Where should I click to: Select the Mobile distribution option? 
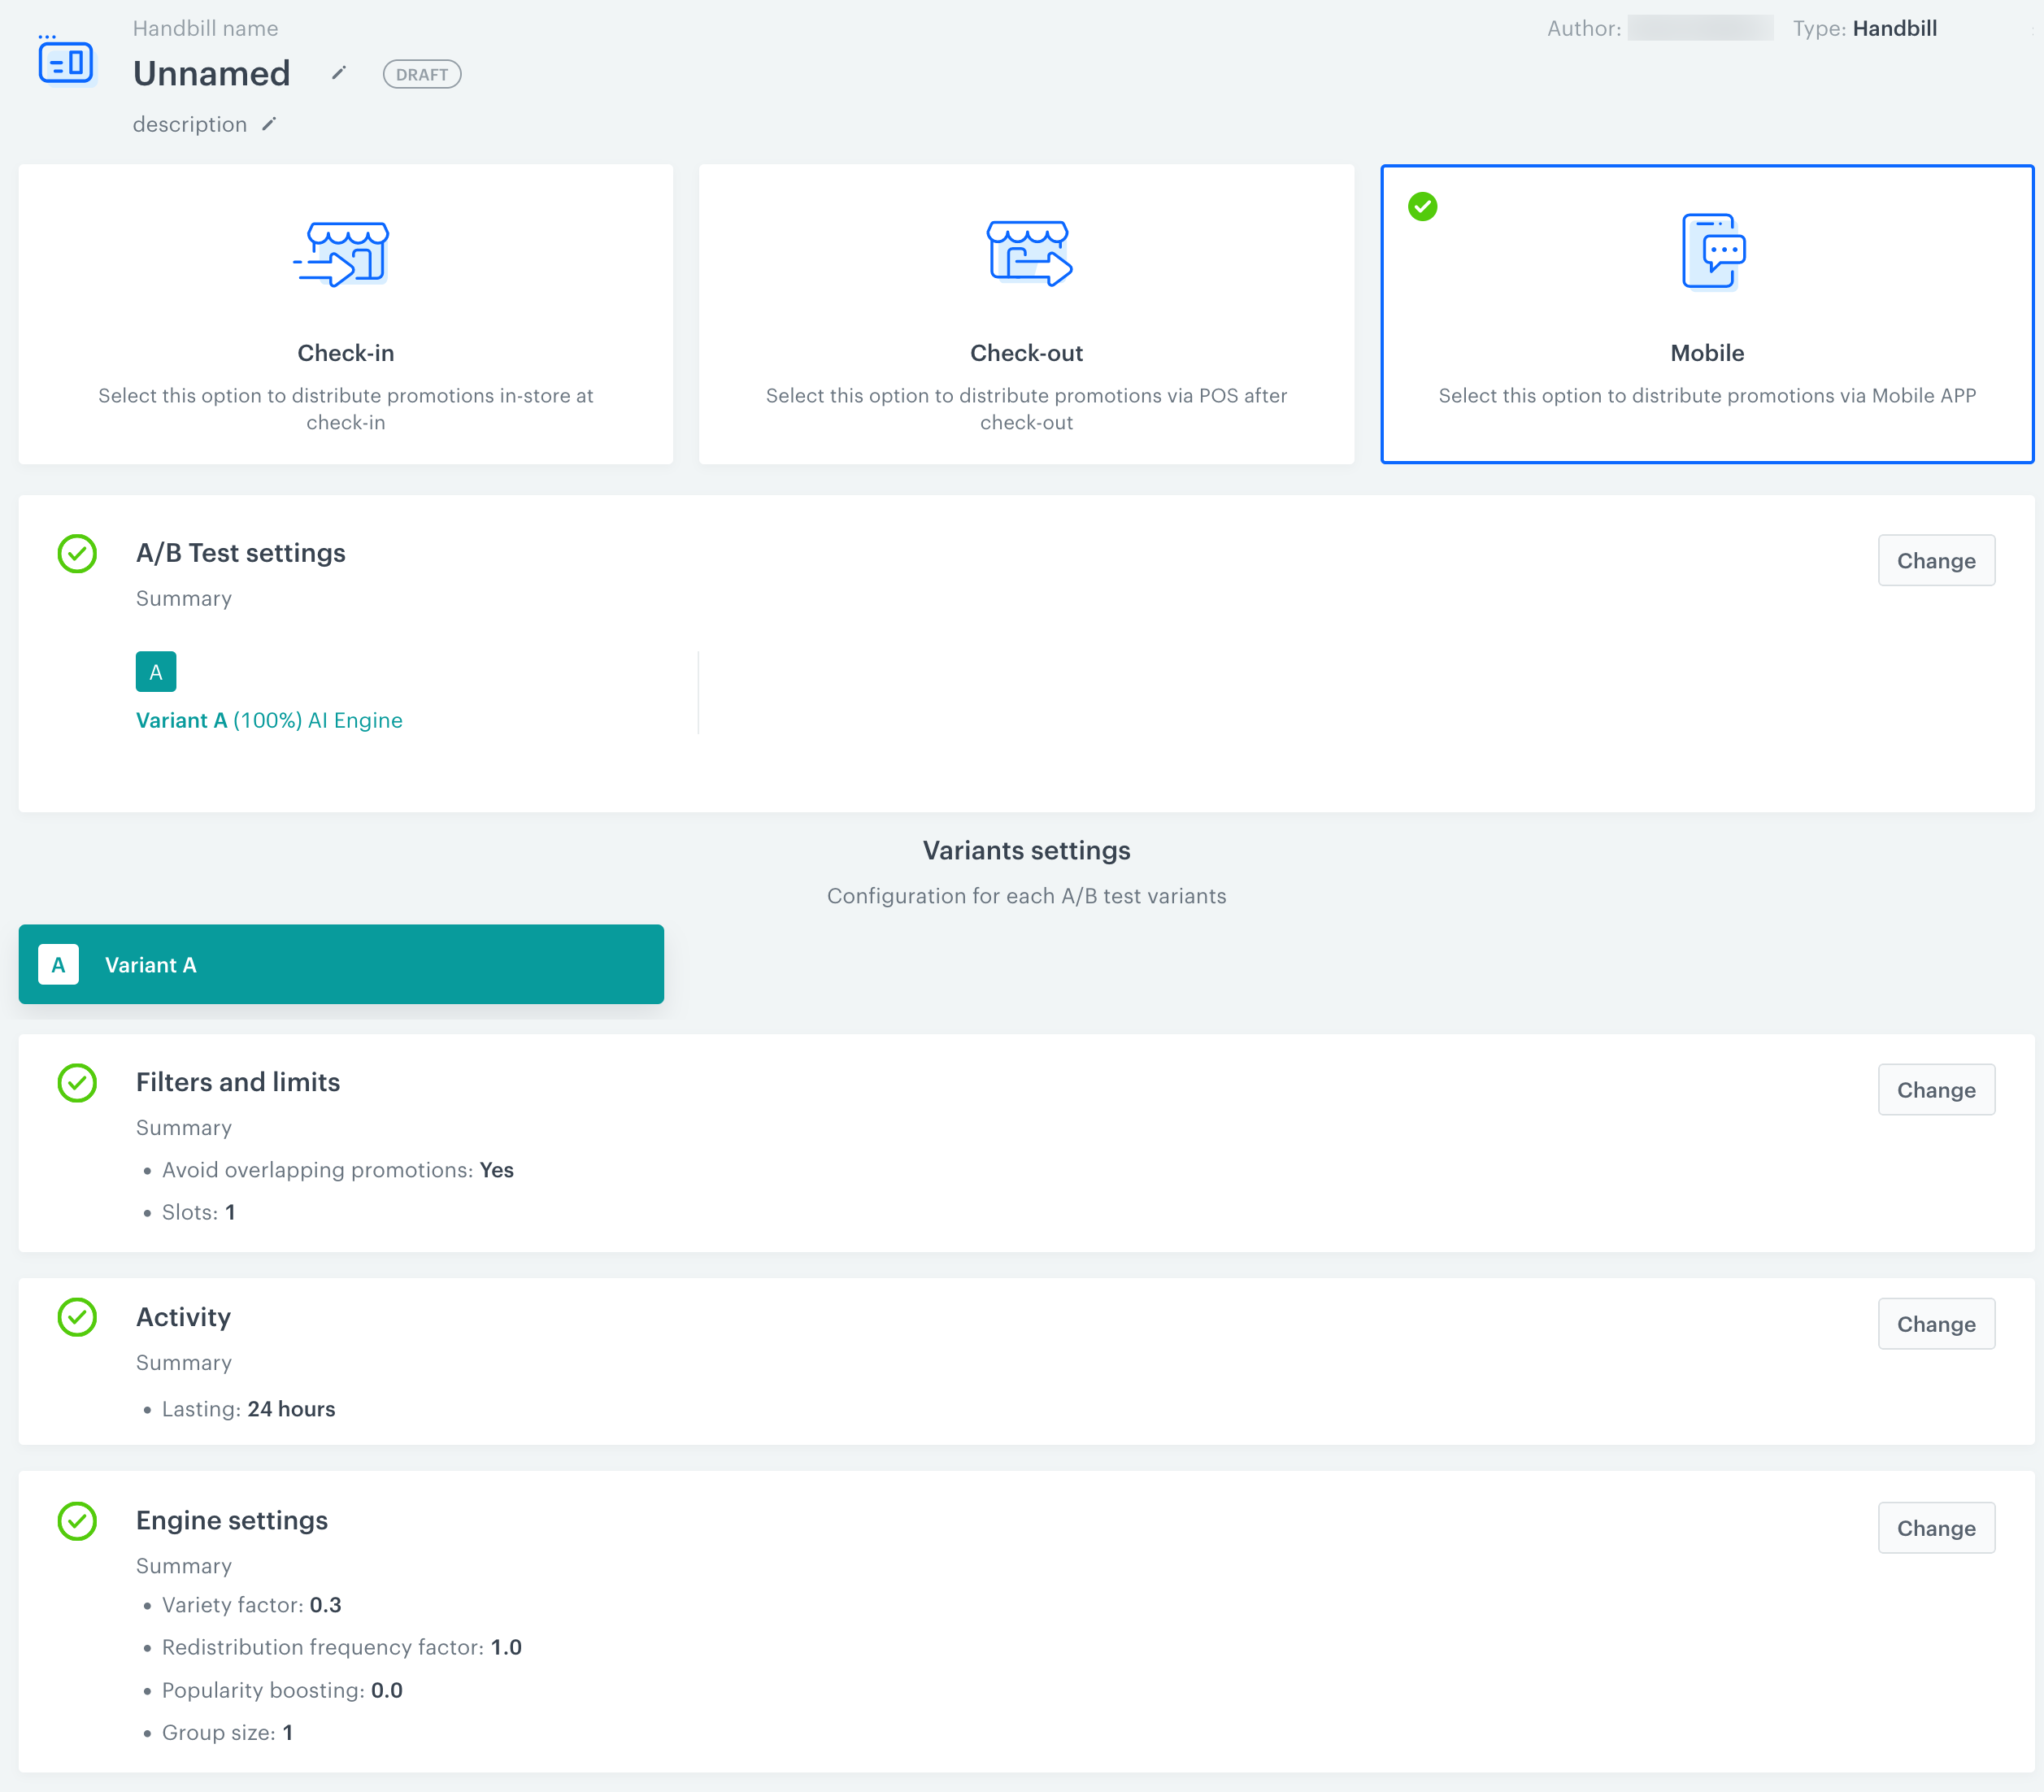[1707, 315]
